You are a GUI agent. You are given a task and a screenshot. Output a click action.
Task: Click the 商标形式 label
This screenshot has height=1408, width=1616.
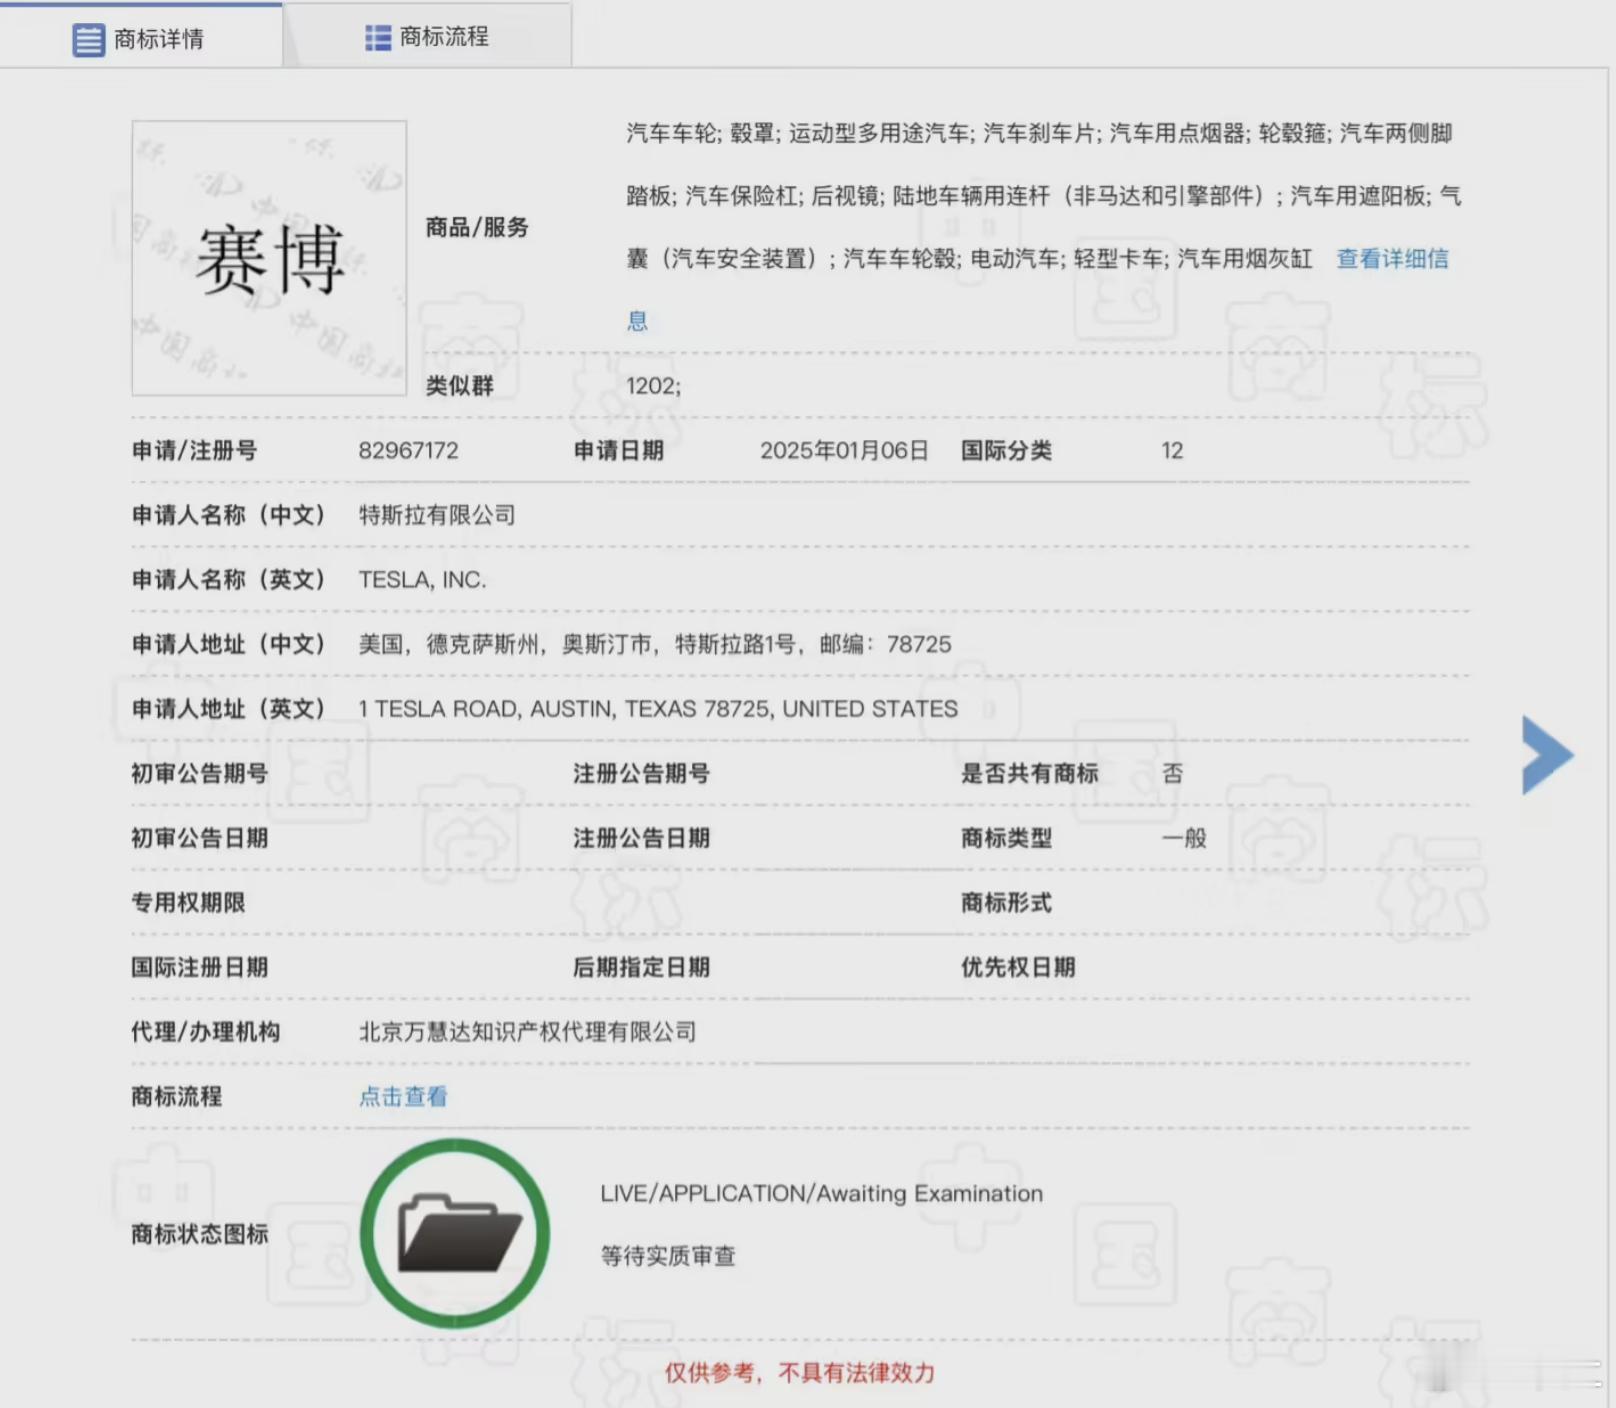tap(1006, 903)
